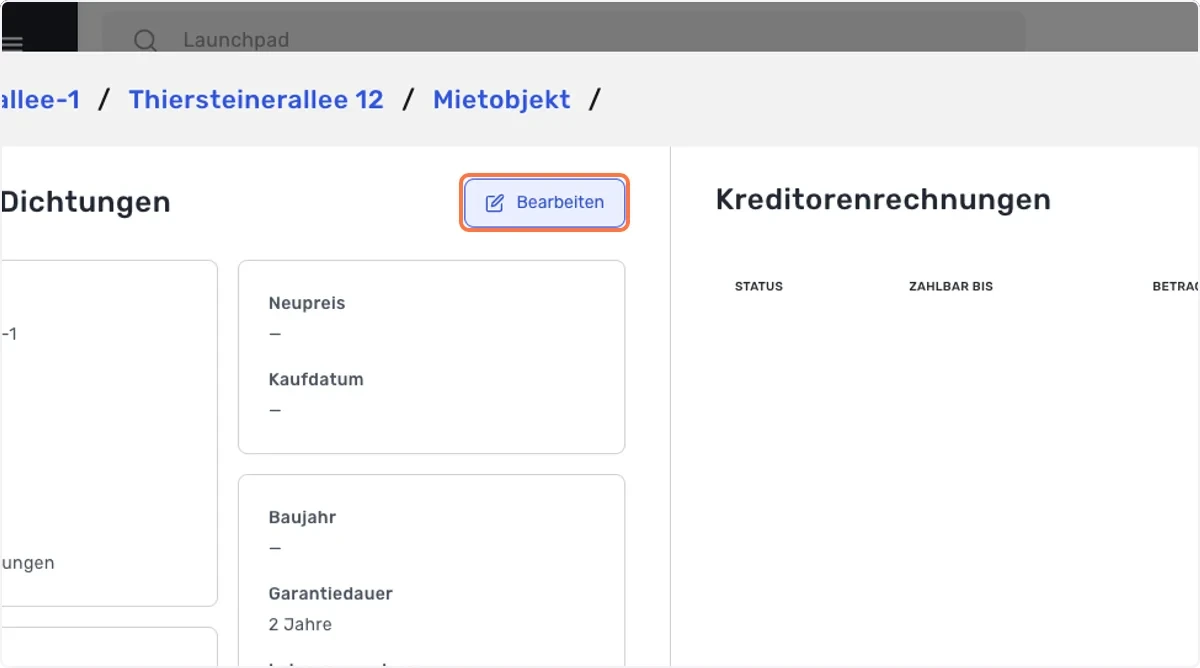Viewport: 1200px width, 668px height.
Task: Open the hamburger menu icon
Action: tap(12, 43)
